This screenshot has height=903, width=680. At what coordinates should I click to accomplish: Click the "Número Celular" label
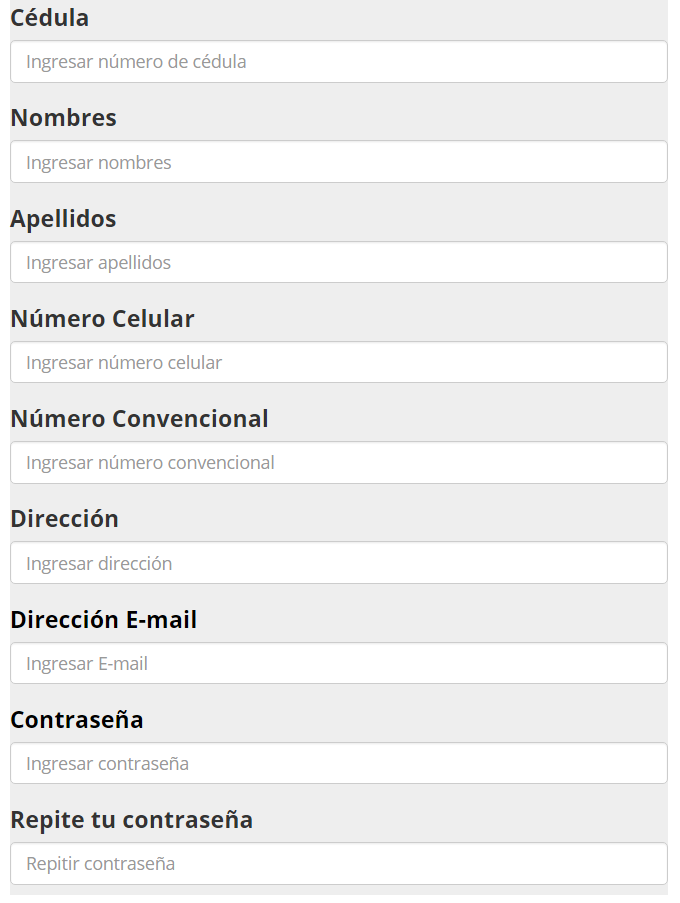102,319
